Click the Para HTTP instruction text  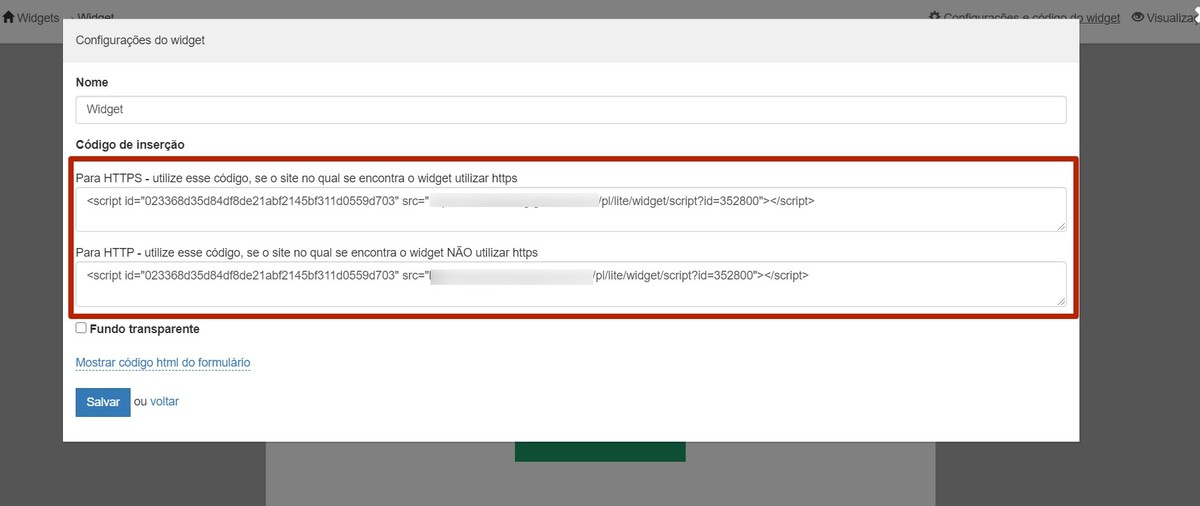(307, 252)
